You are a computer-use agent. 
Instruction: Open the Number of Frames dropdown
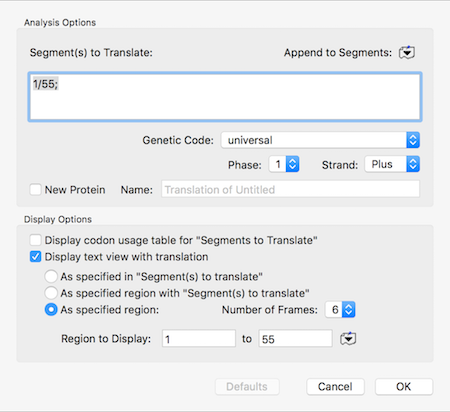[340, 310]
